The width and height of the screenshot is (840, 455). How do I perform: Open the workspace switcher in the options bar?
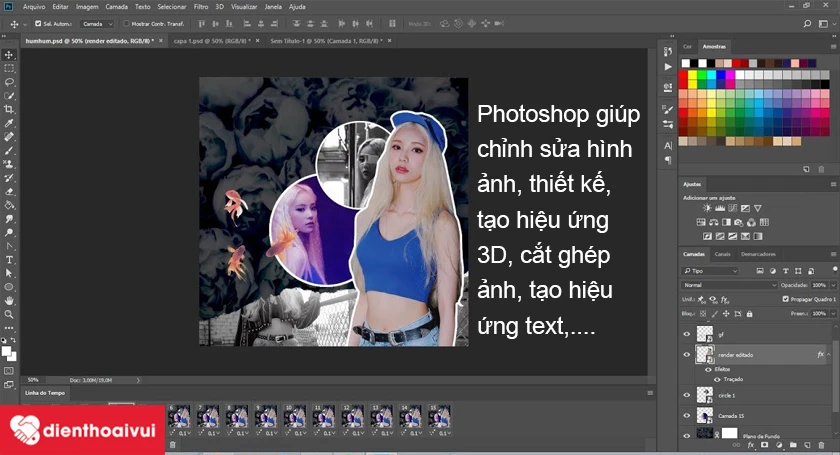[824, 24]
